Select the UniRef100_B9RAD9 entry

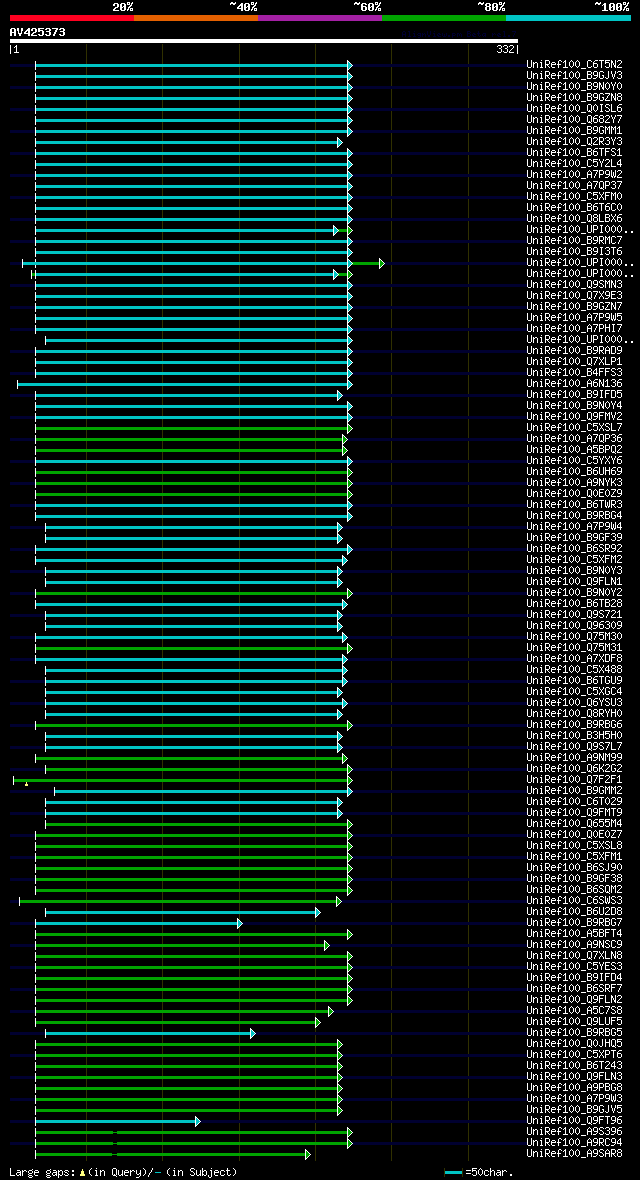click(574, 351)
